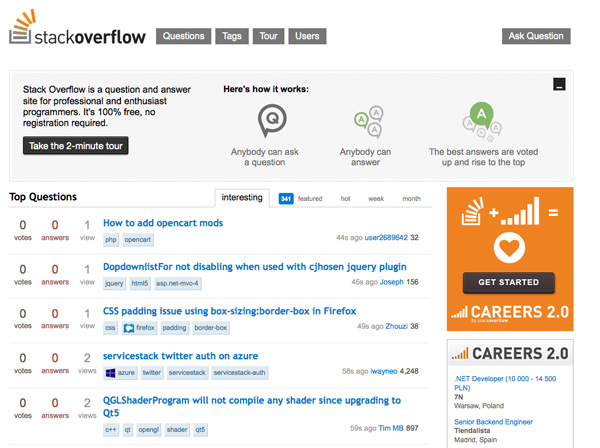Click the CAREERS 2.0 orange banner logo
Image resolution: width=600 pixels, height=448 pixels.
[510, 313]
